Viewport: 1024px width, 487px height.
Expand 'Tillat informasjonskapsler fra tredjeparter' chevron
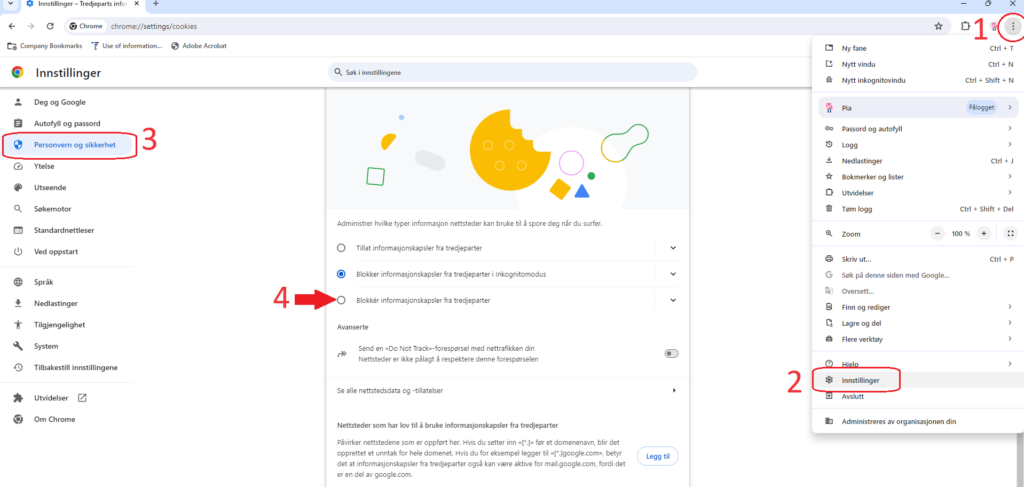(673, 247)
